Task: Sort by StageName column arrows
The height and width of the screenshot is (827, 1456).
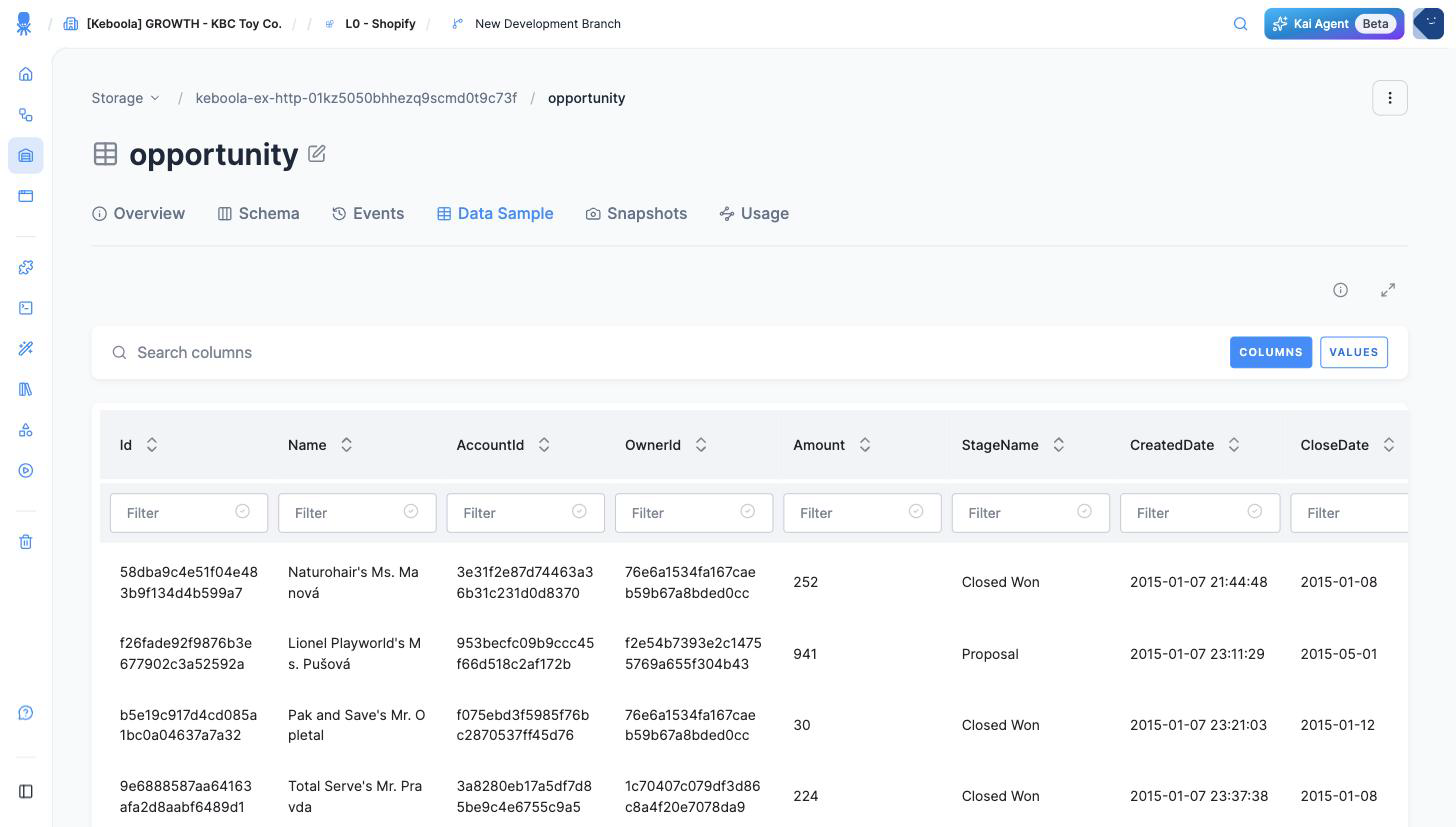Action: click(x=1058, y=445)
